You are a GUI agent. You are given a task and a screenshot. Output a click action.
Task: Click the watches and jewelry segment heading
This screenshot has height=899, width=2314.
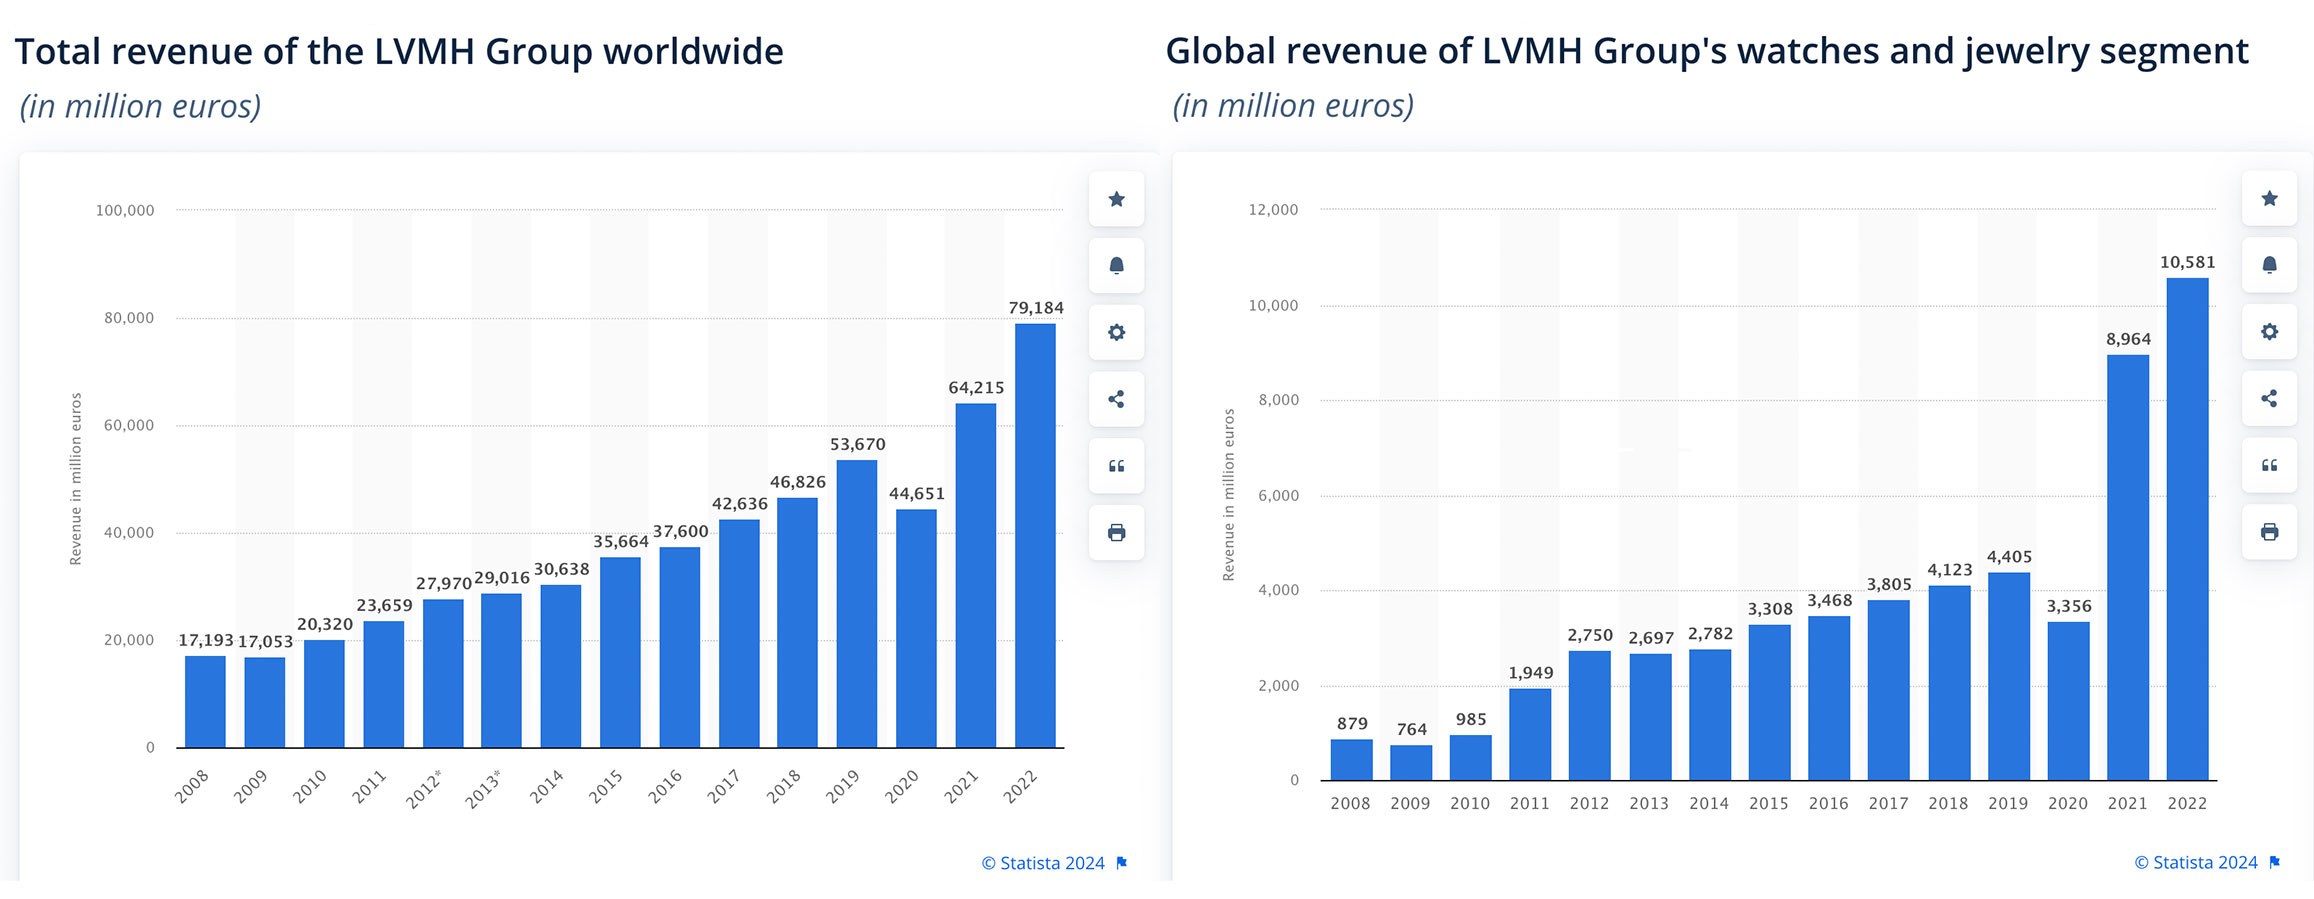(x=1707, y=52)
